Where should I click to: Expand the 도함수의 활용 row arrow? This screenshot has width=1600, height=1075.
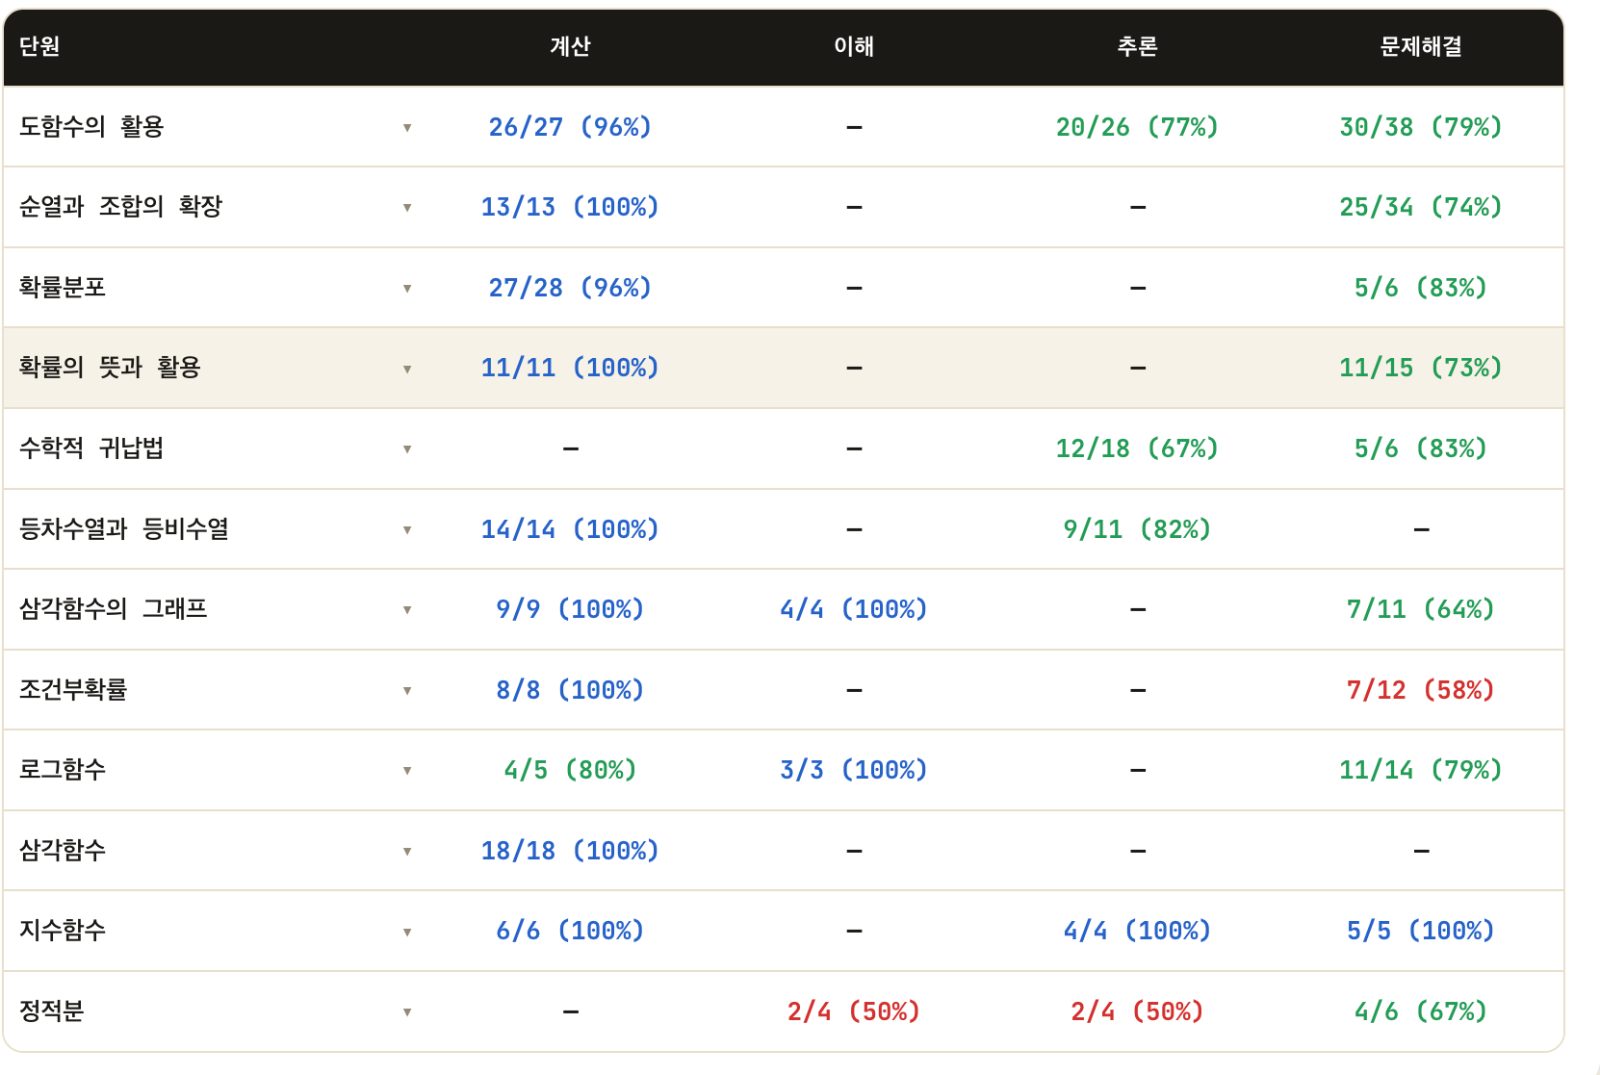(x=407, y=128)
